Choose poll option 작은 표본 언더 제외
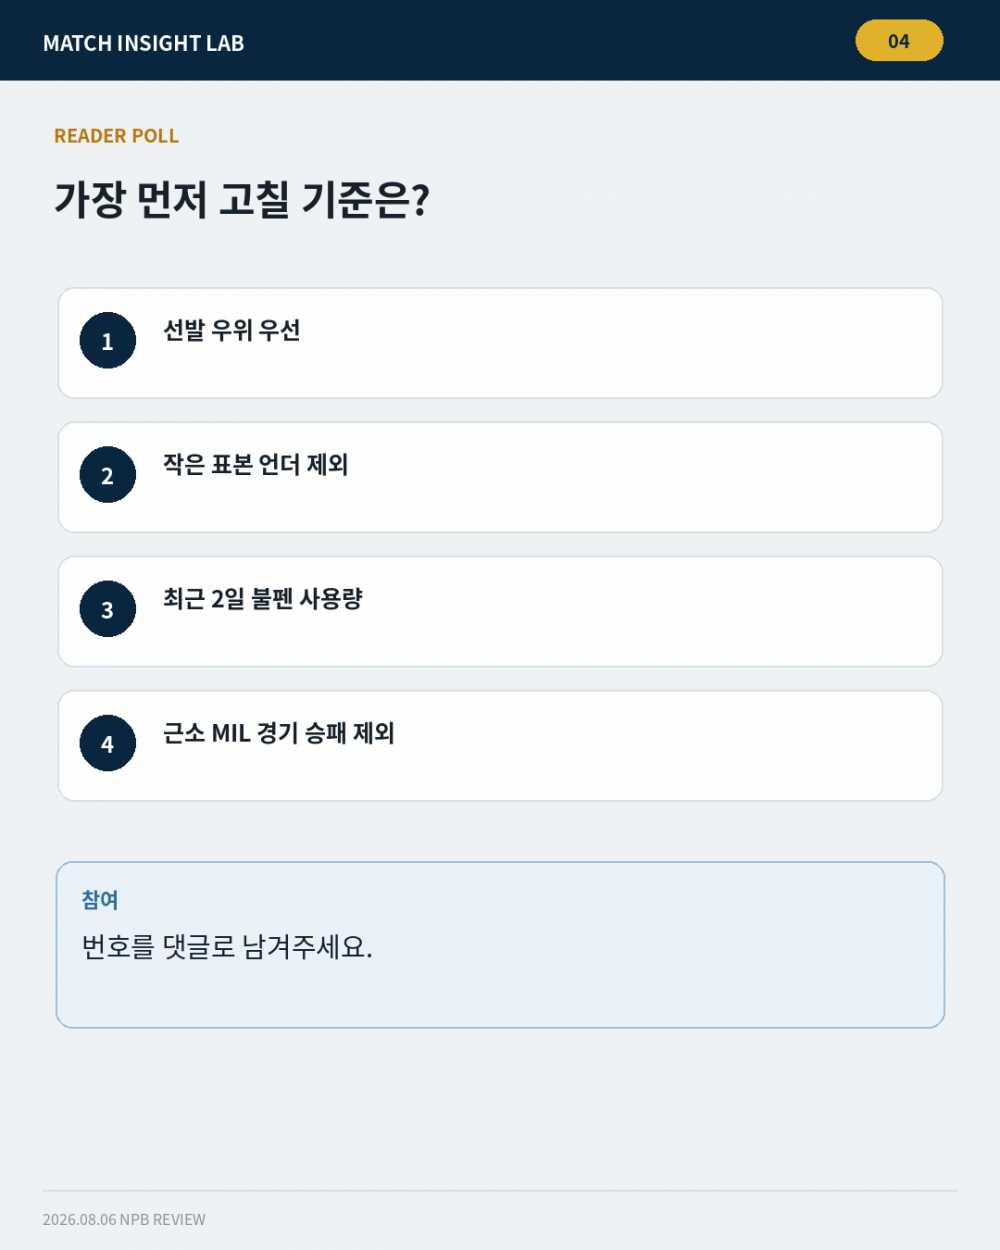This screenshot has width=1000, height=1250. tap(256, 464)
